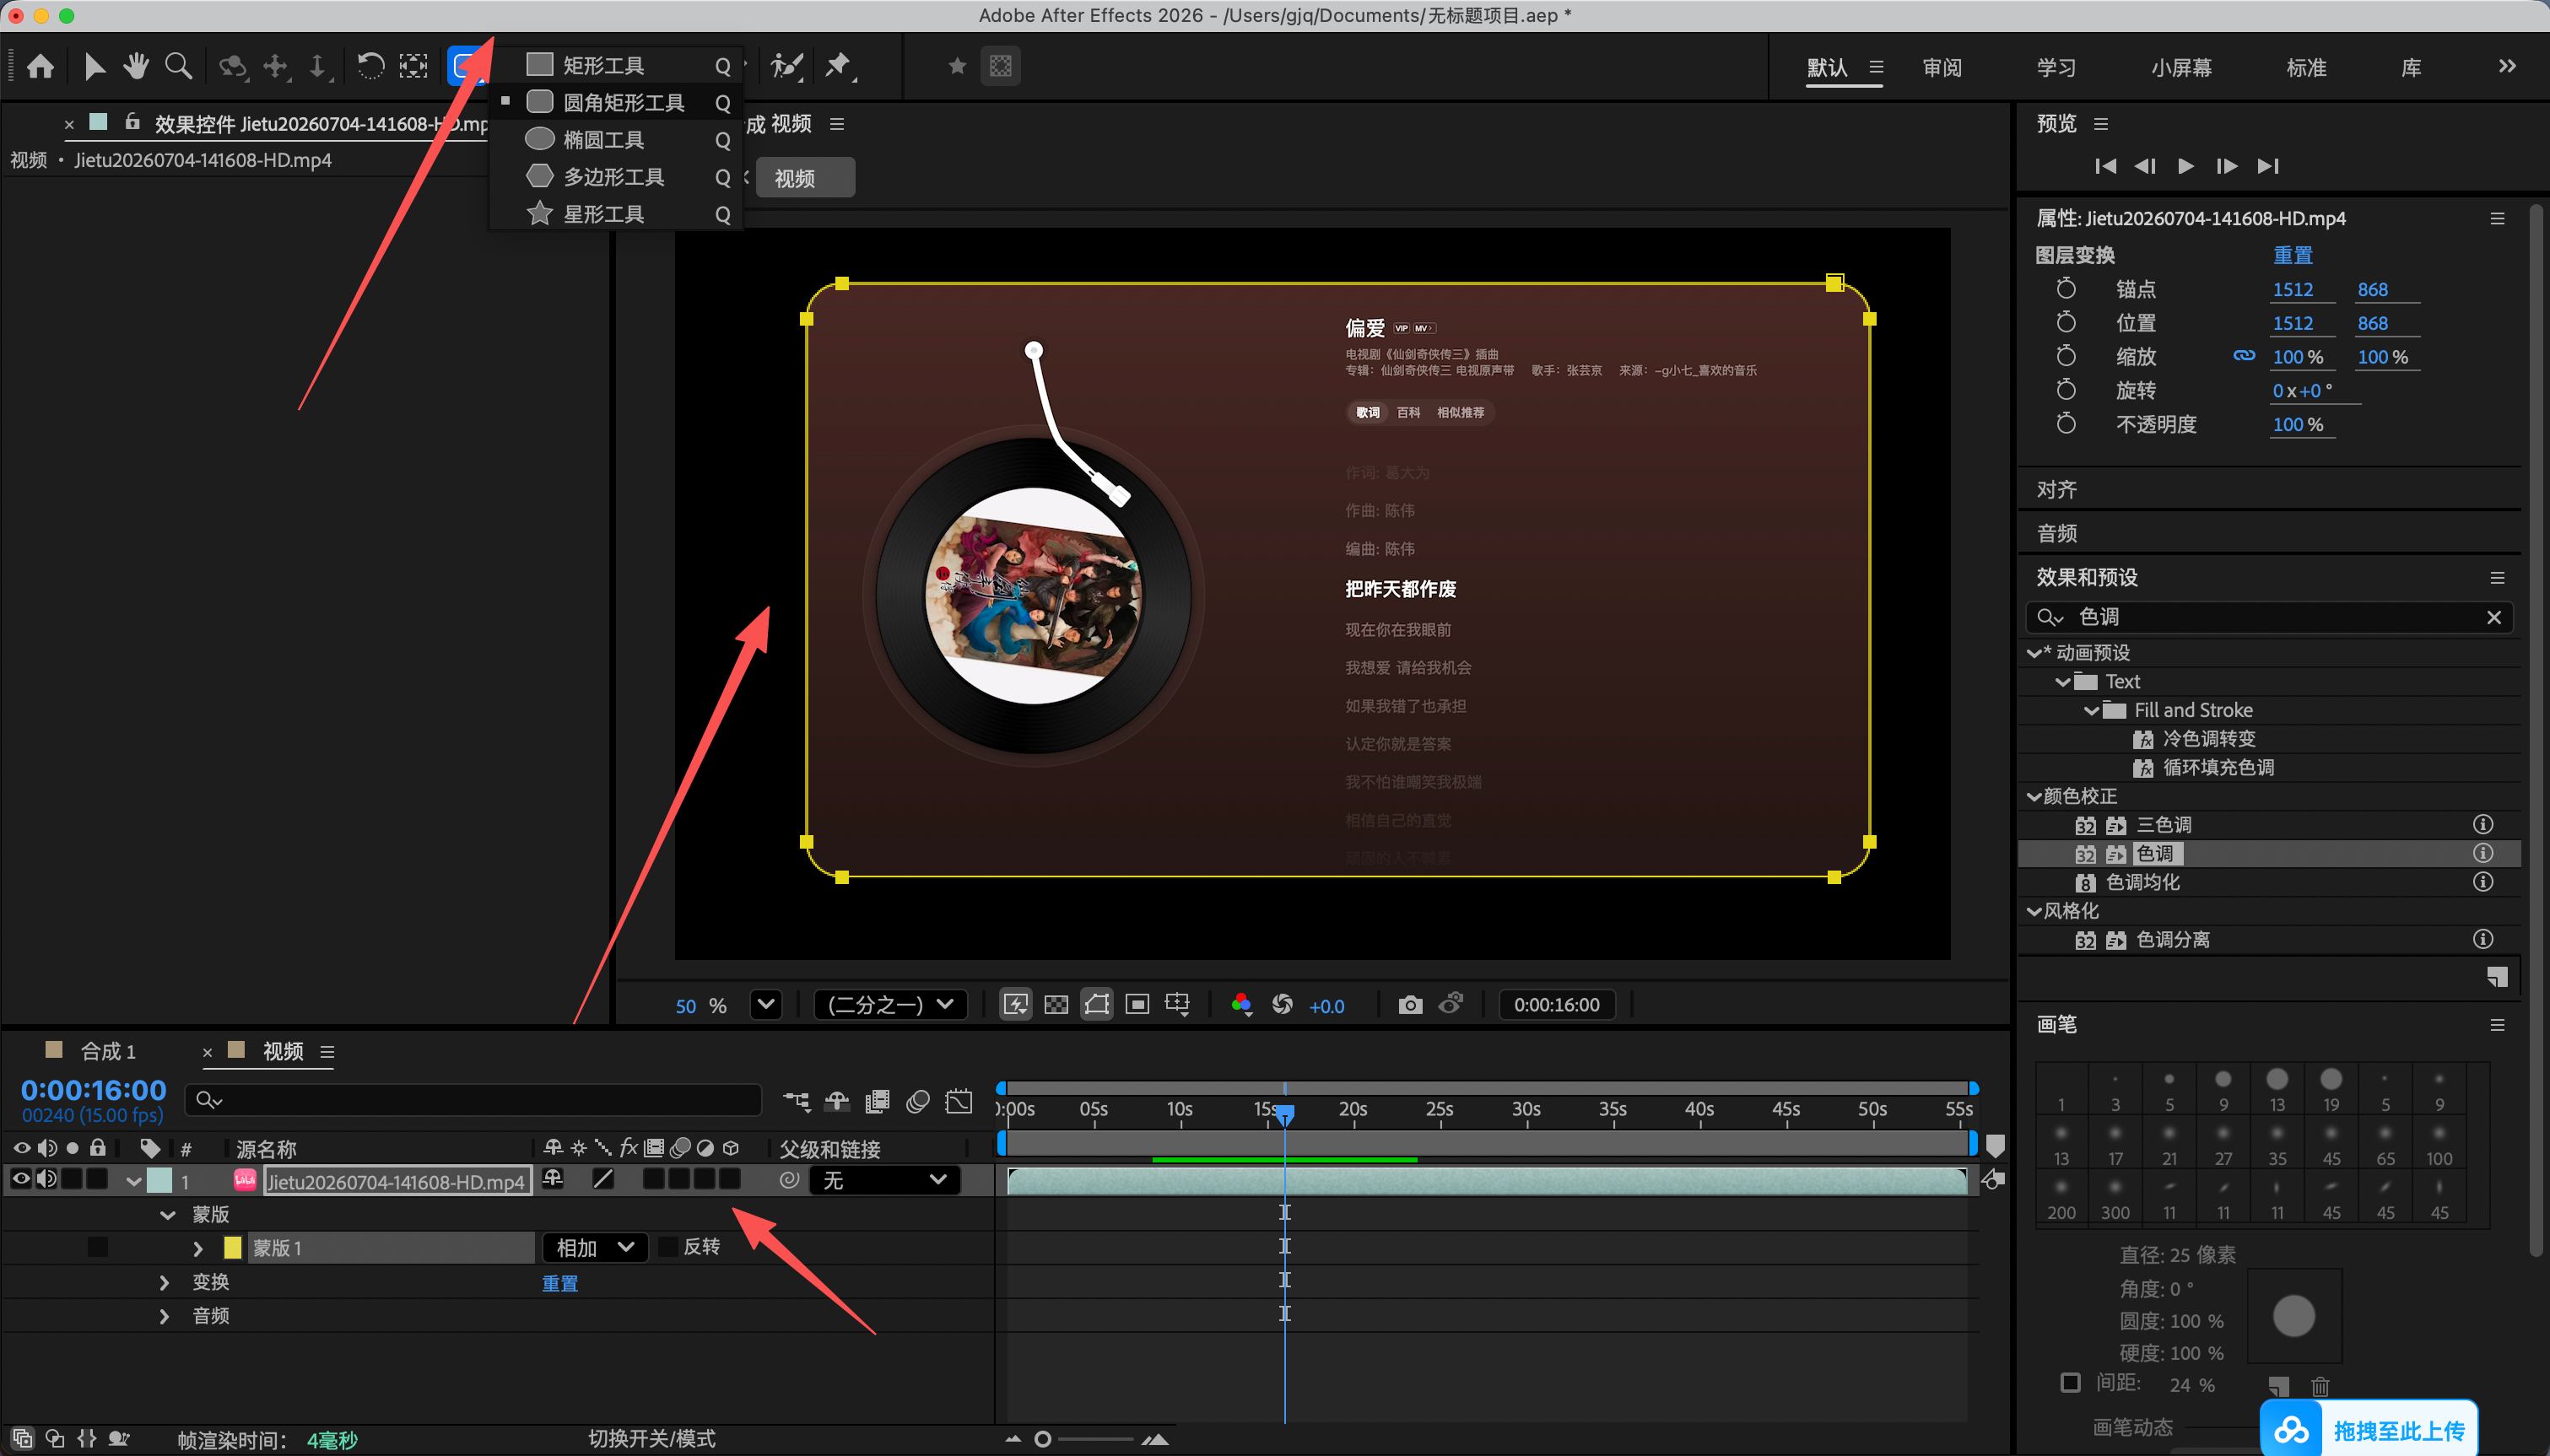Hide the Jietu video layer eye
Viewport: 2550px width, 1456px height.
point(20,1179)
